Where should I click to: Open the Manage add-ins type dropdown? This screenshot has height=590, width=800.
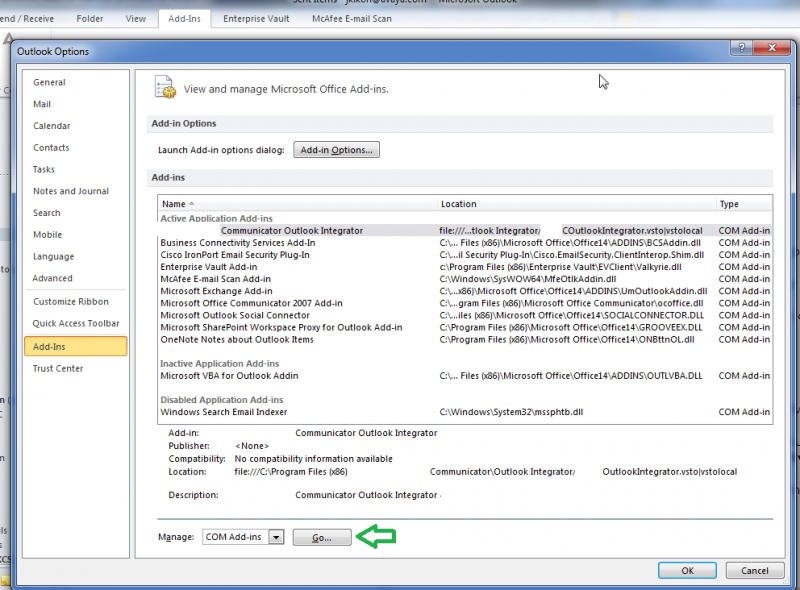pos(276,537)
